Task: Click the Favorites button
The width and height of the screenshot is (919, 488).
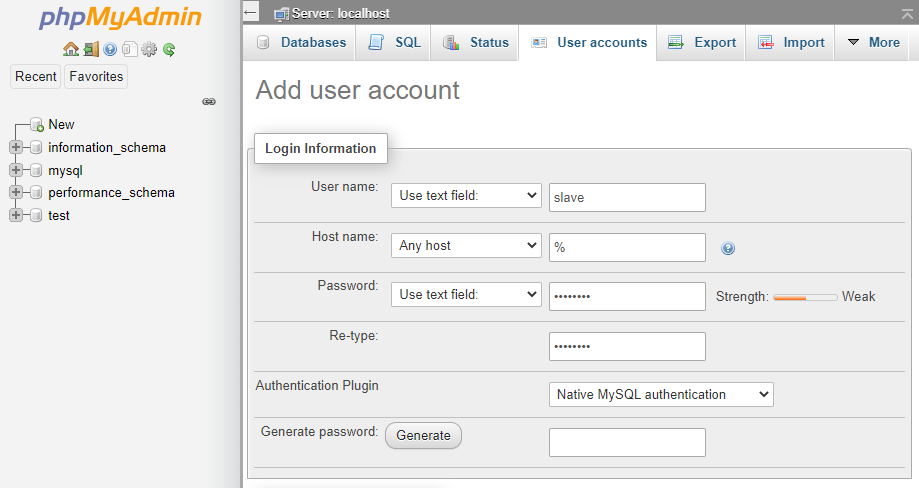Action: pos(96,77)
